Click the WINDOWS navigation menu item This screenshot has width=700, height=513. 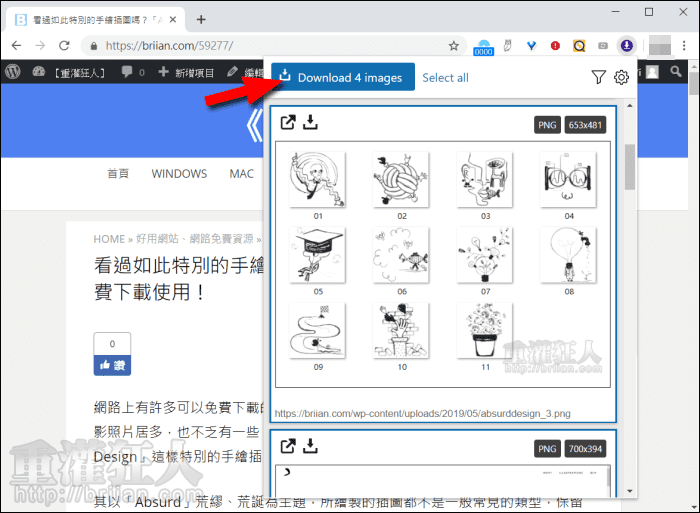[179, 173]
